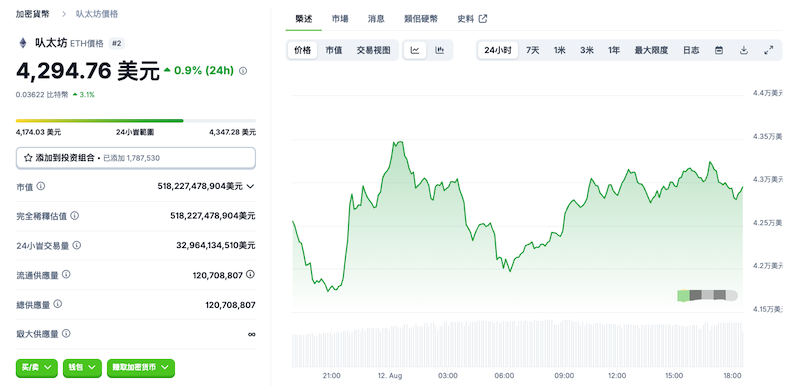Expand chart to fullscreen

[768, 50]
